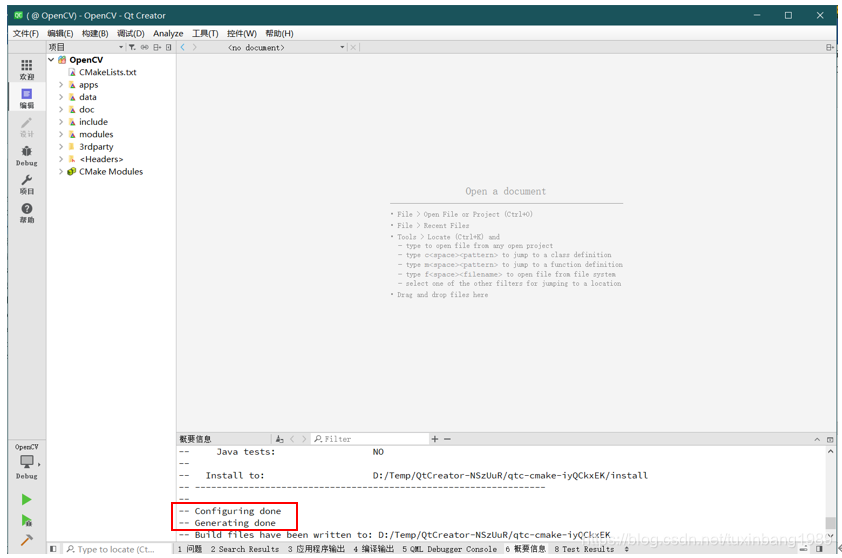Expand the data folder
The width and height of the screenshot is (842, 558).
pyautogui.click(x=61, y=97)
